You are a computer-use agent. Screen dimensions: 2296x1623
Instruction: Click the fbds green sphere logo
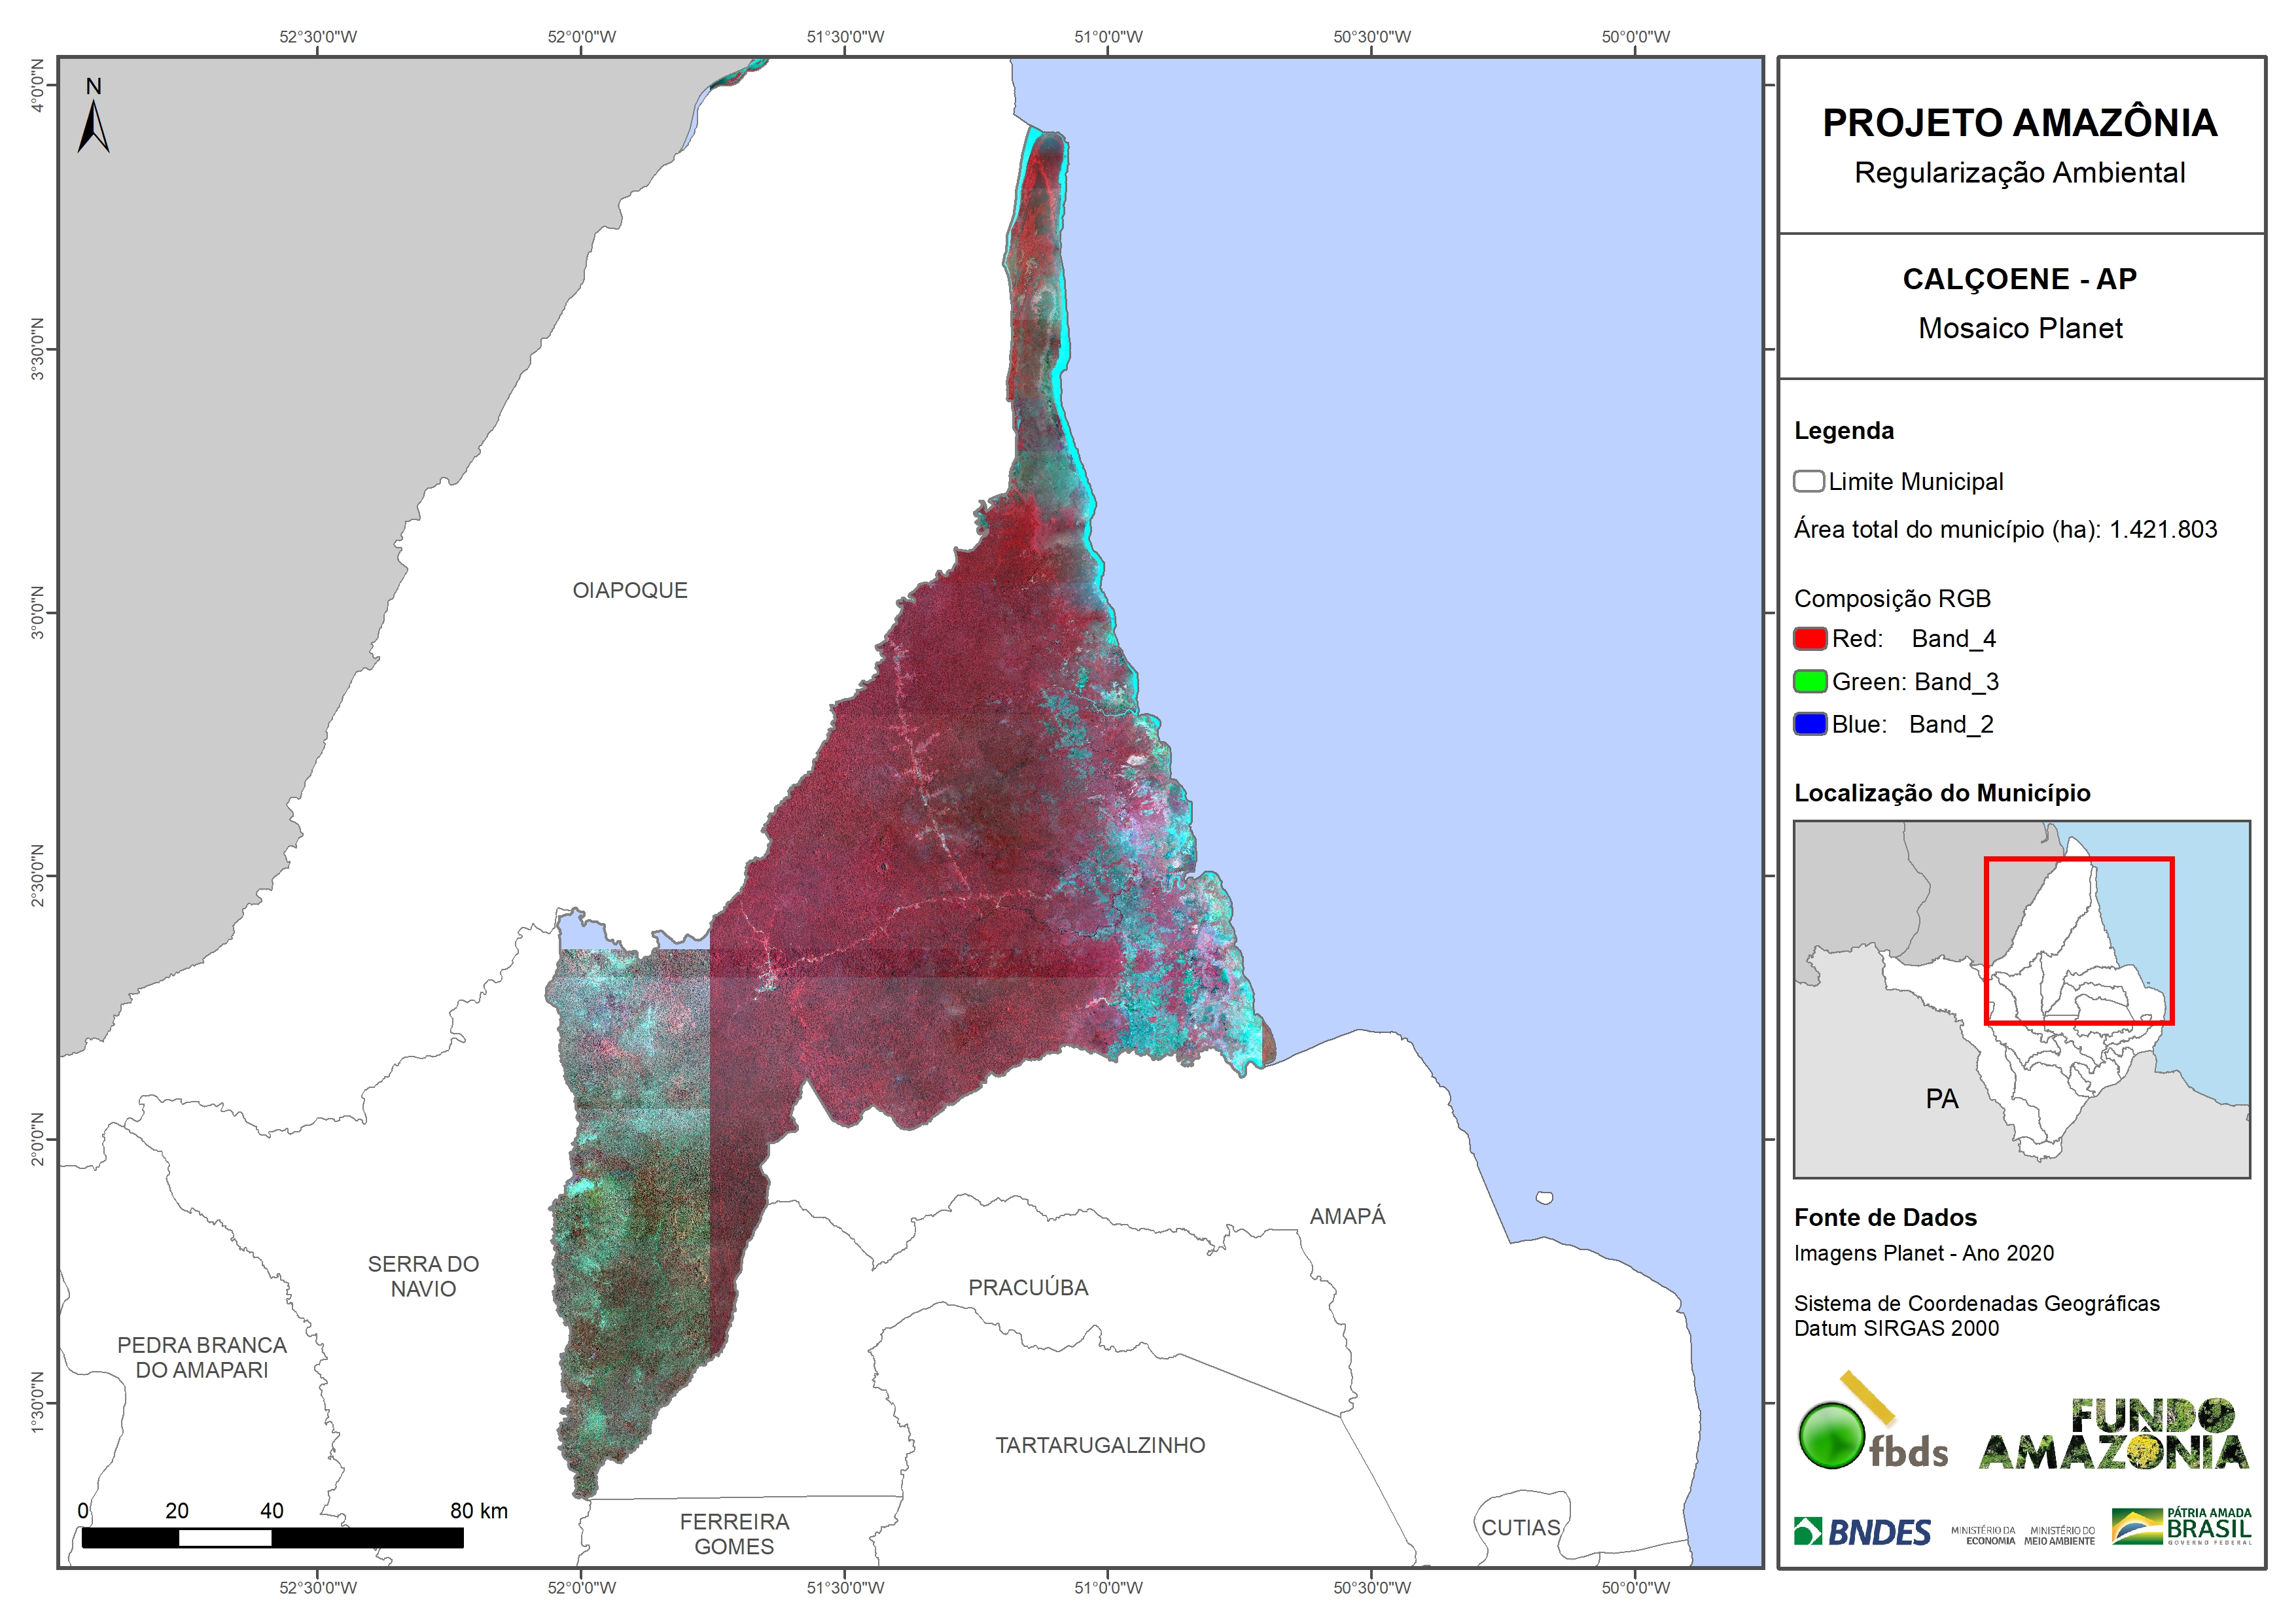(1832, 1435)
